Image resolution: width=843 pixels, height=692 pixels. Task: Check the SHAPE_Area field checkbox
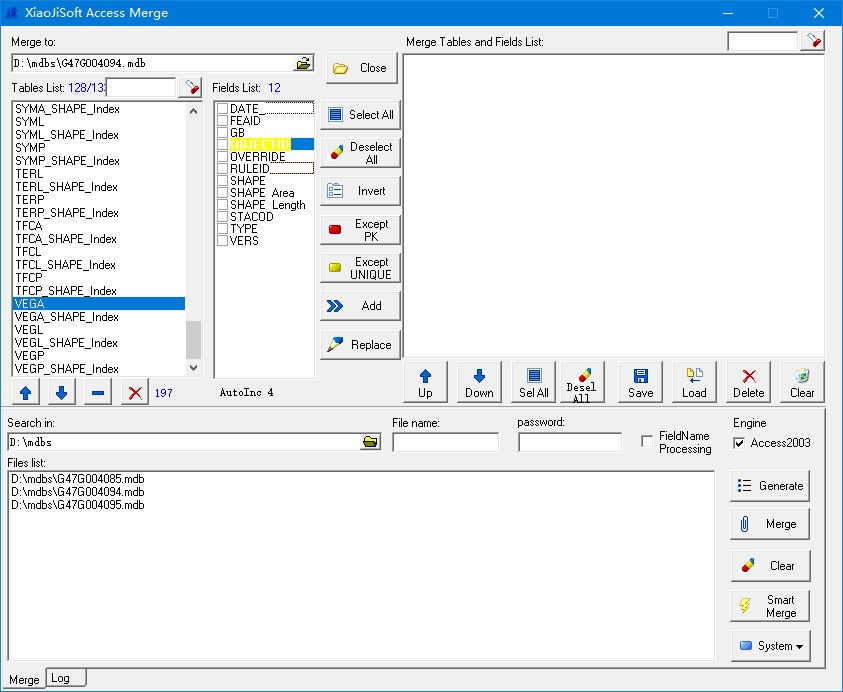click(223, 192)
